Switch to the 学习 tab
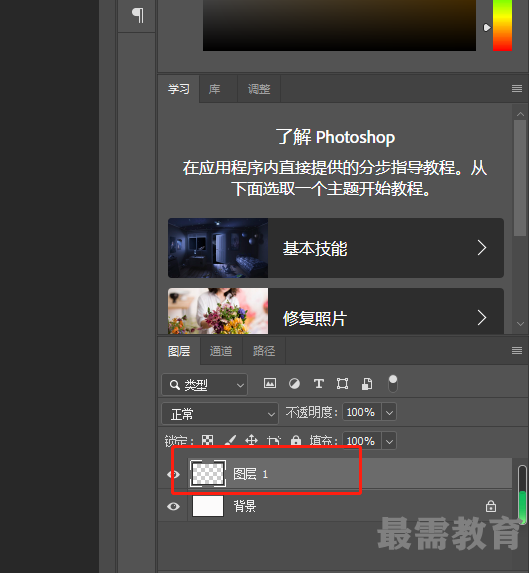The width and height of the screenshot is (529, 573). click(179, 89)
